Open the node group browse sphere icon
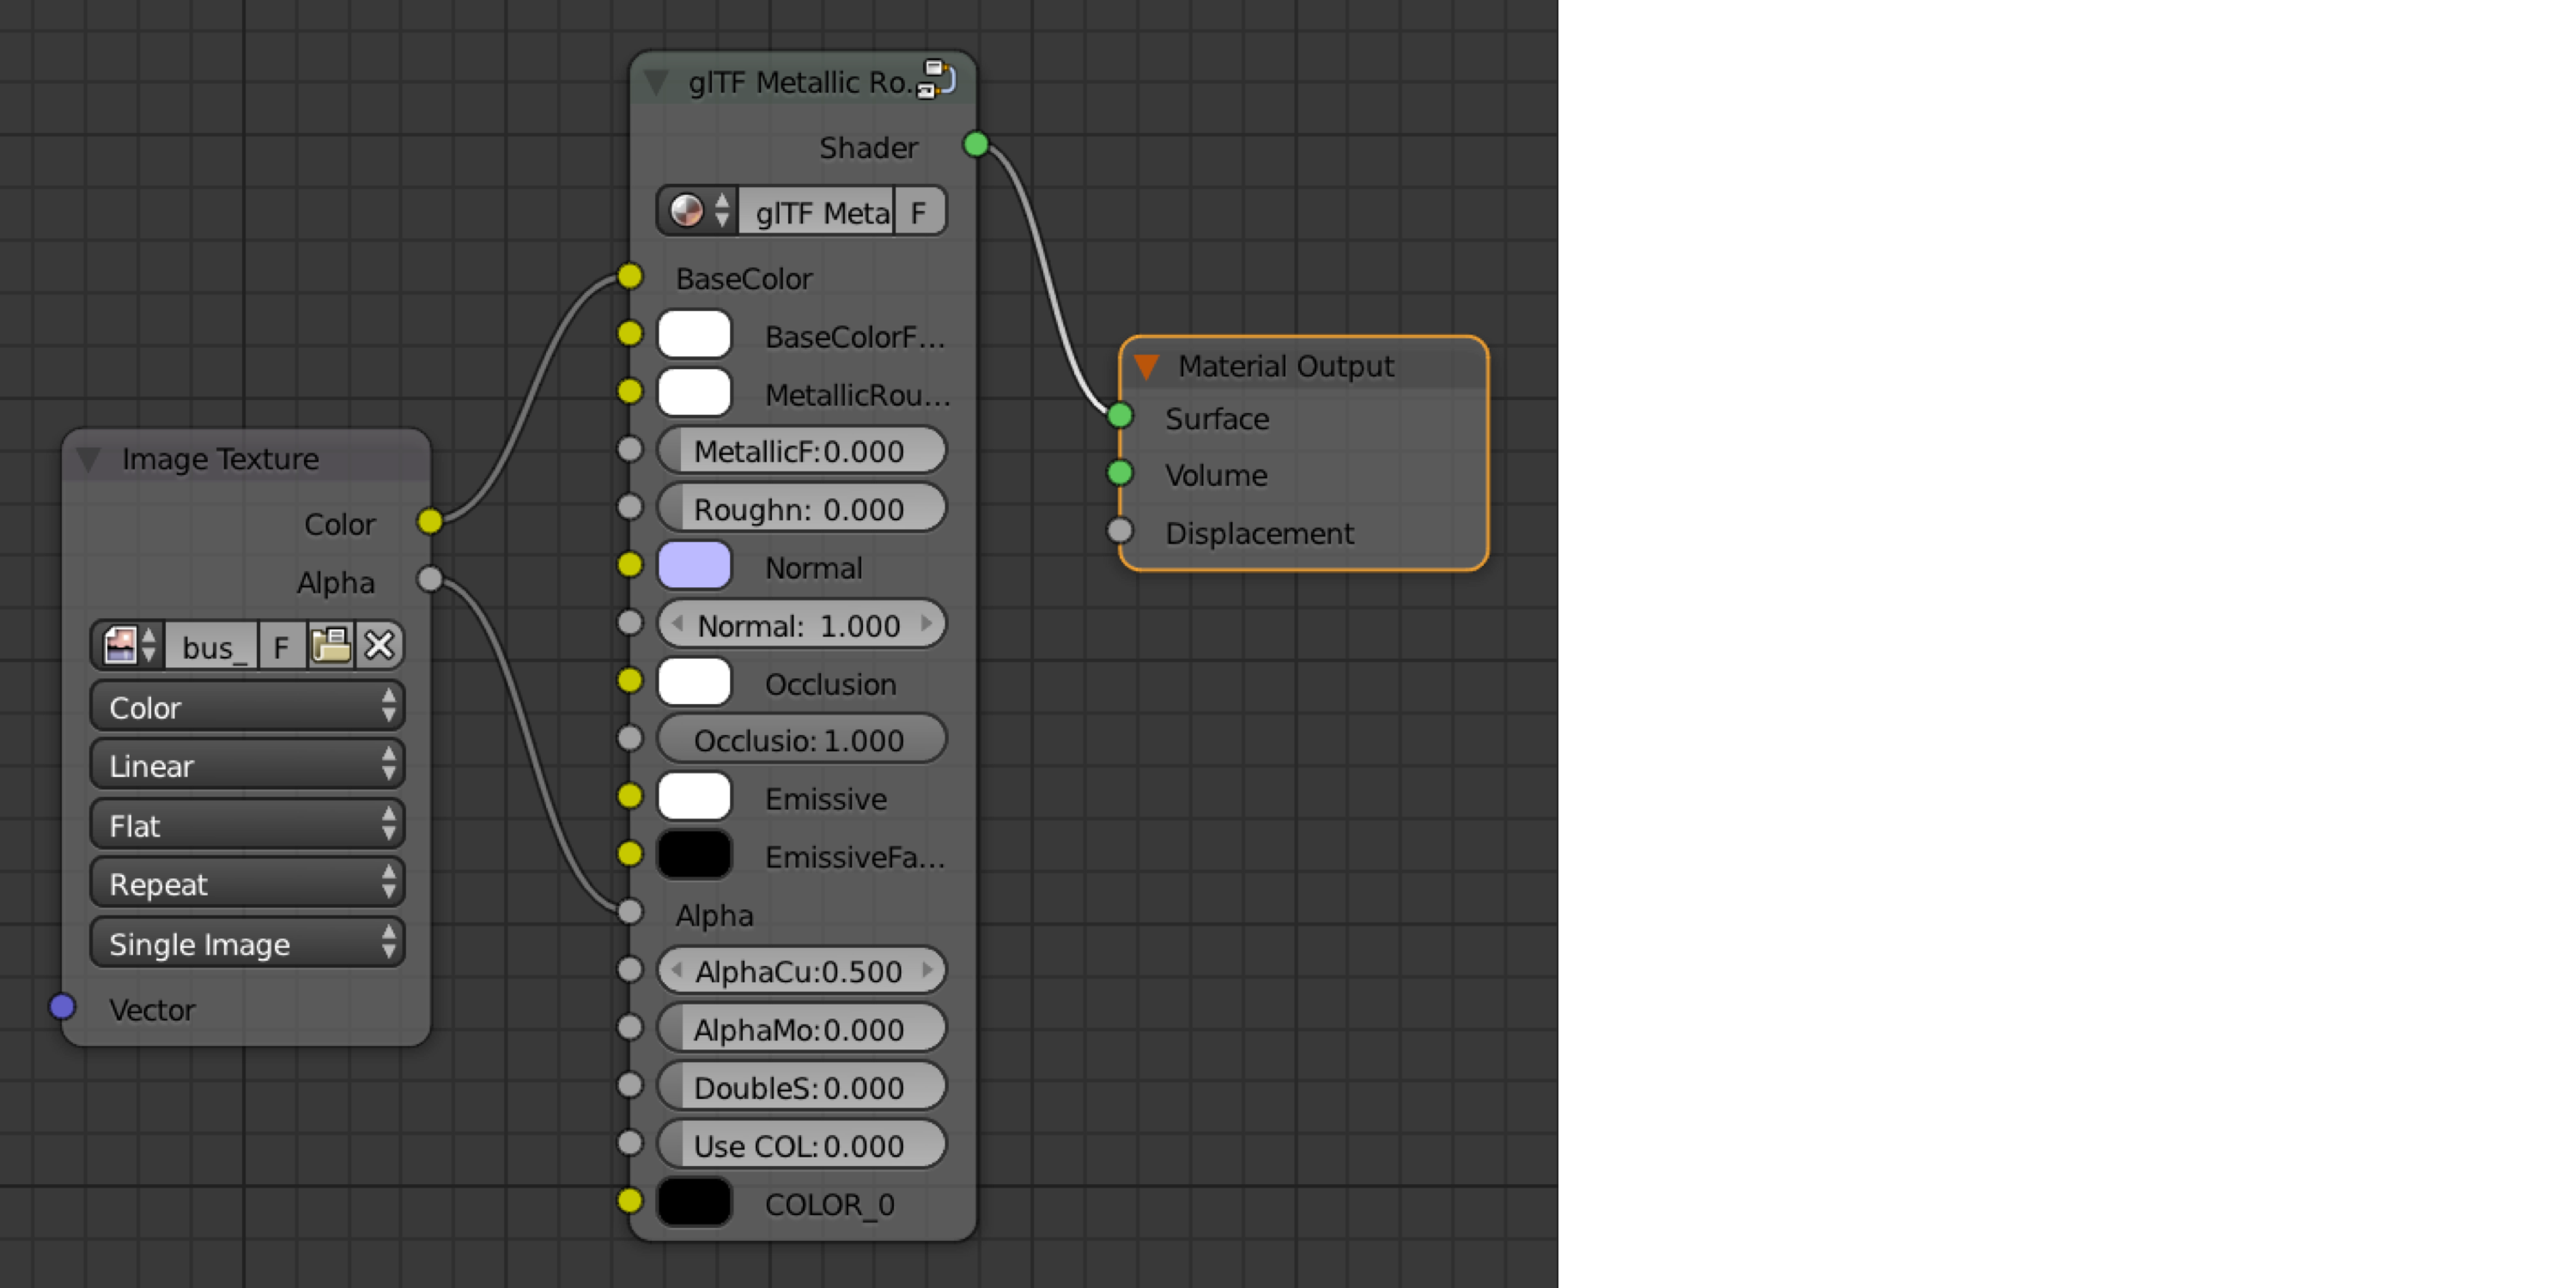Viewport: 2576px width, 1288px height. [698, 211]
